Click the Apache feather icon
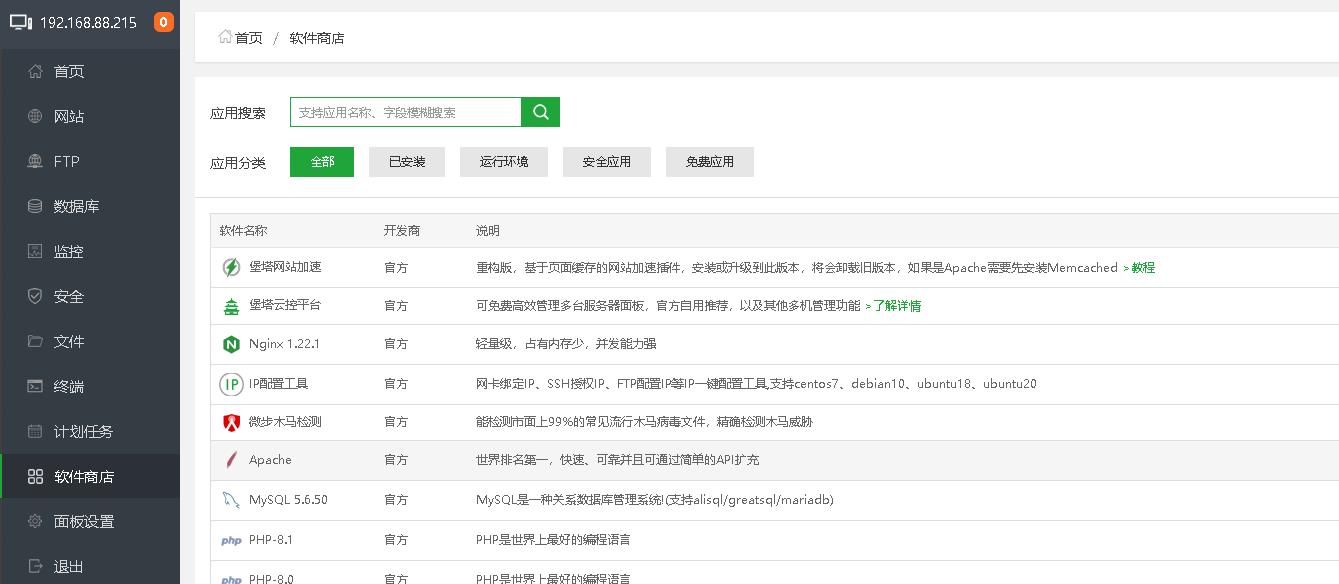Viewport: 1339px width, 584px height. [231, 460]
